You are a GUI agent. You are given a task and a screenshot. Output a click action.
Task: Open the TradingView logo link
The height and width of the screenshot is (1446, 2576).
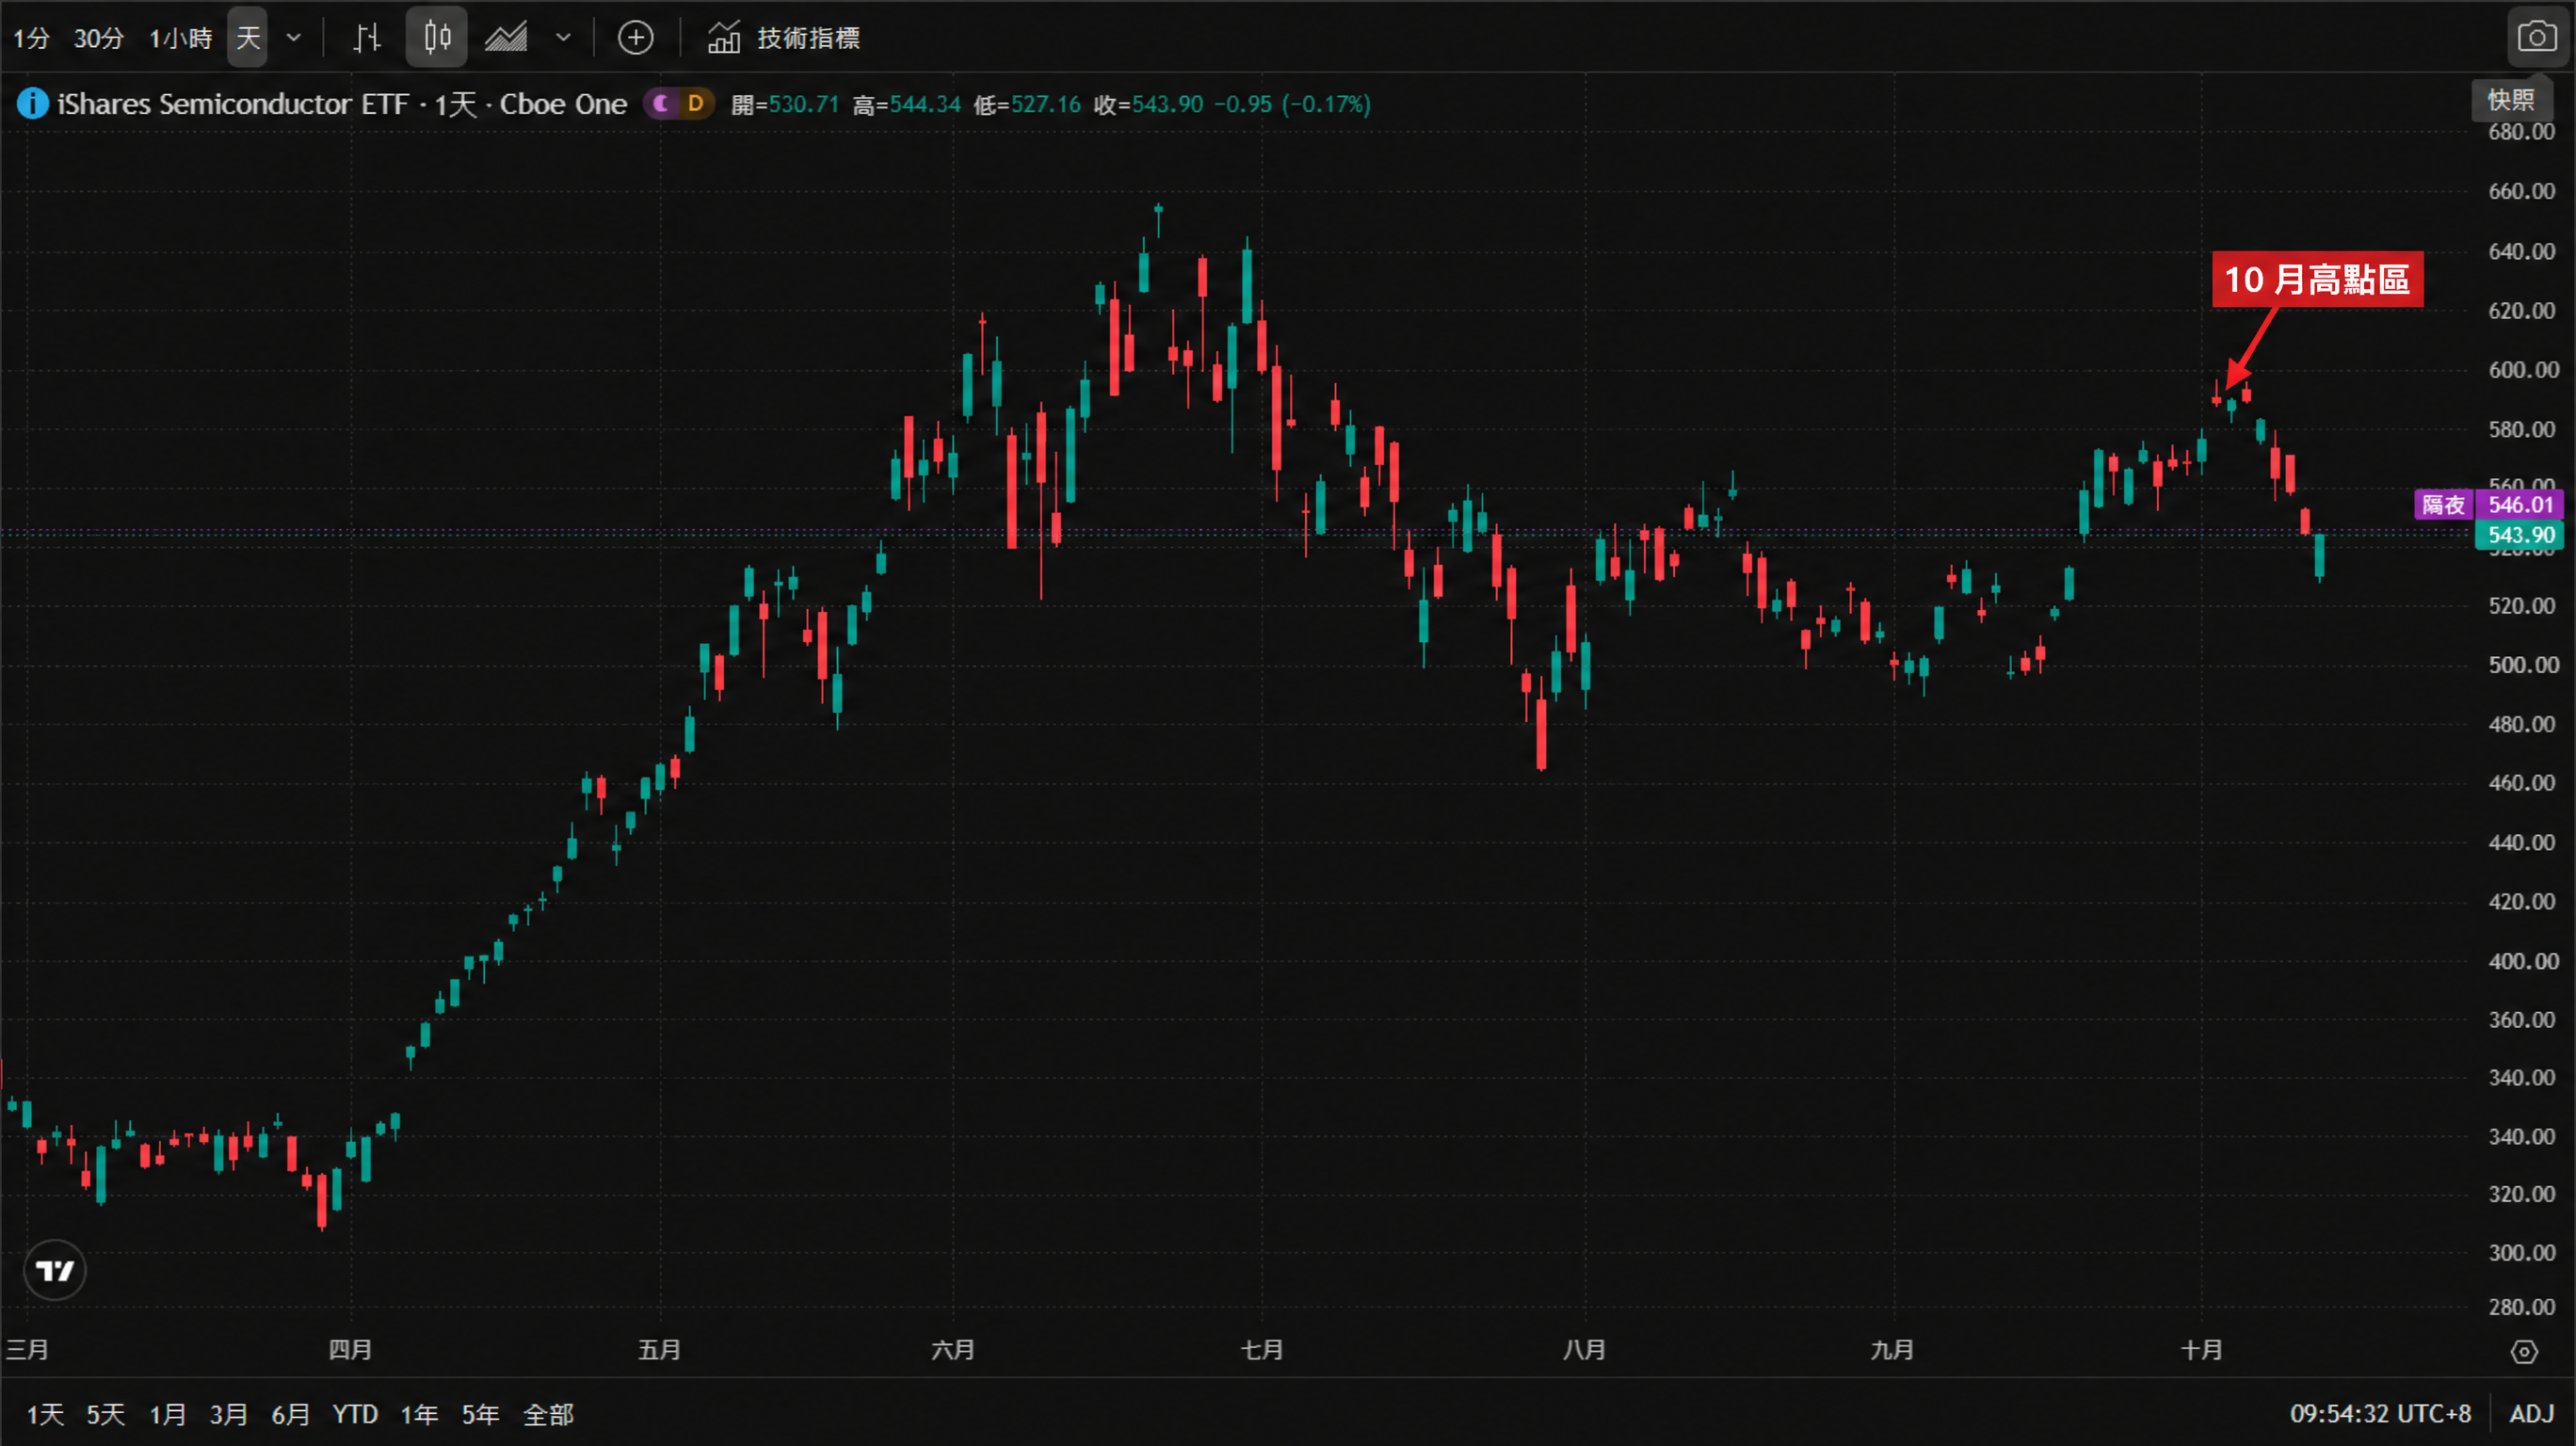[x=54, y=1270]
